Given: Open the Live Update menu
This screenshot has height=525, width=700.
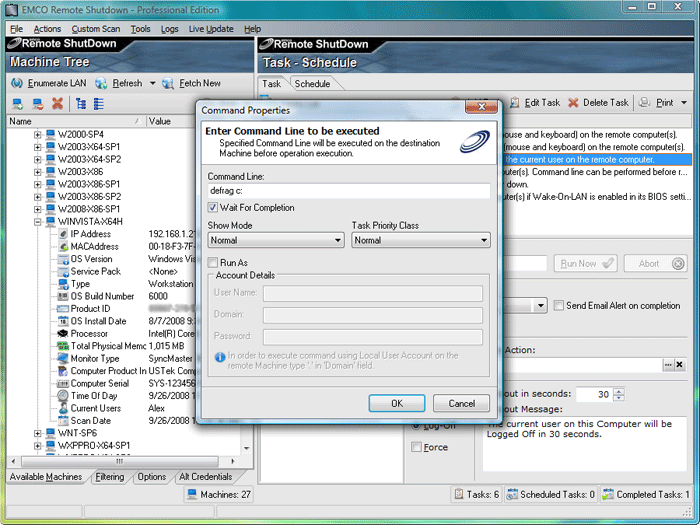Looking at the screenshot, I should coord(211,29).
